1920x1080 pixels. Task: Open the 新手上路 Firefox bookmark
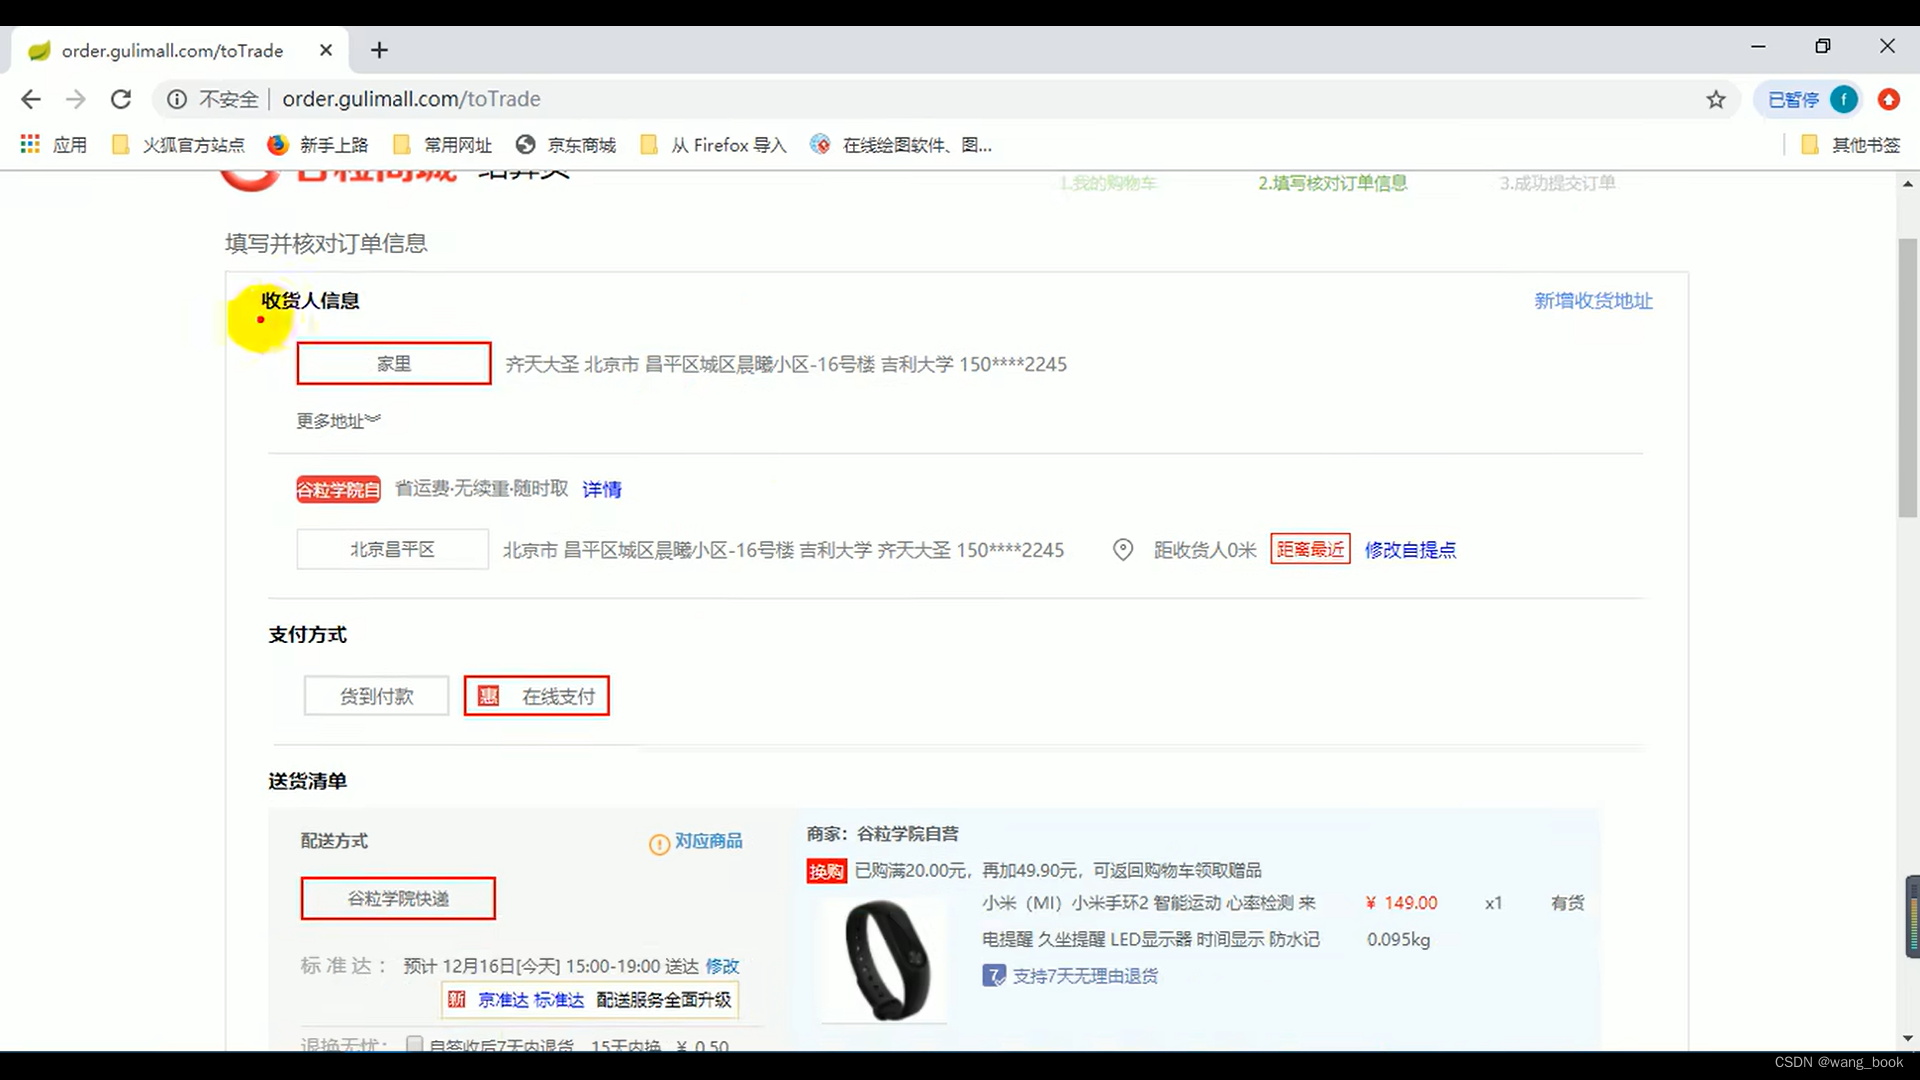(318, 145)
